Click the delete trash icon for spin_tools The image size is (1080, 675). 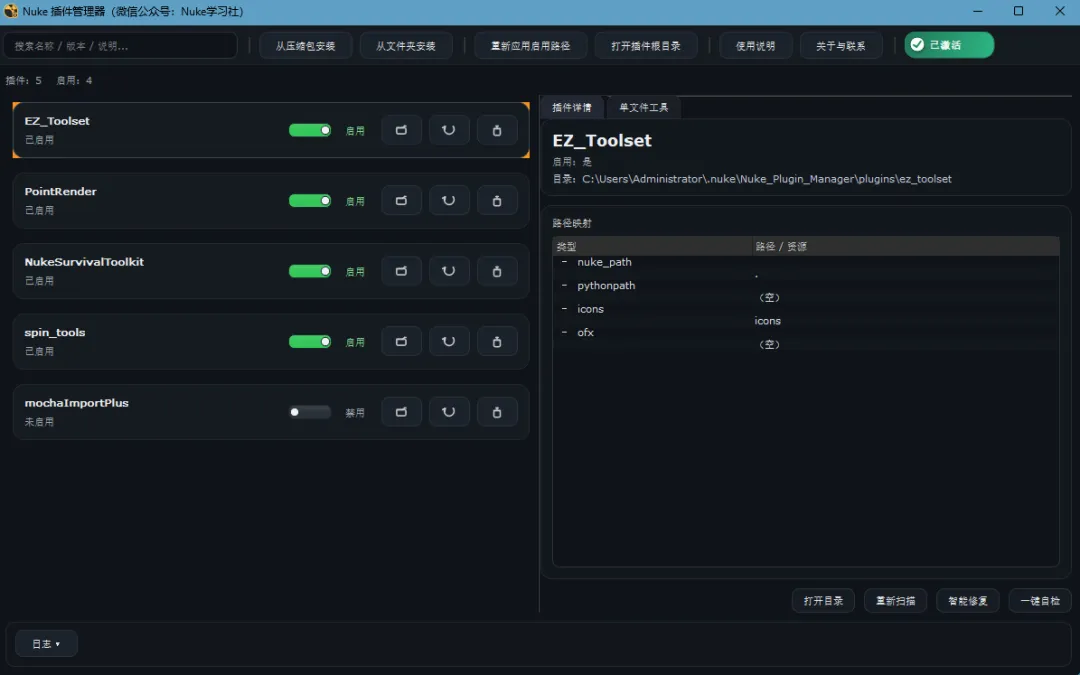pos(497,342)
